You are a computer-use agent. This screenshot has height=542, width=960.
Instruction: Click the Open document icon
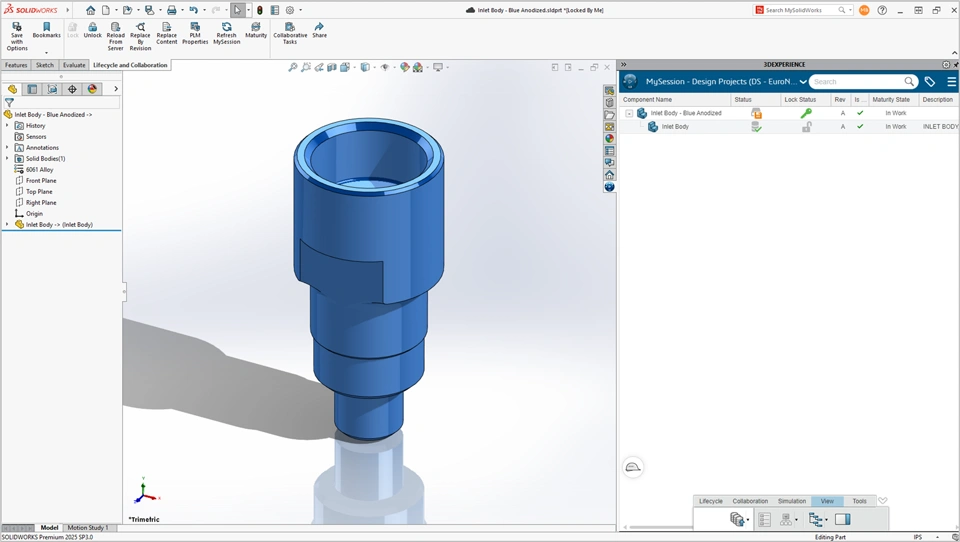click(127, 10)
